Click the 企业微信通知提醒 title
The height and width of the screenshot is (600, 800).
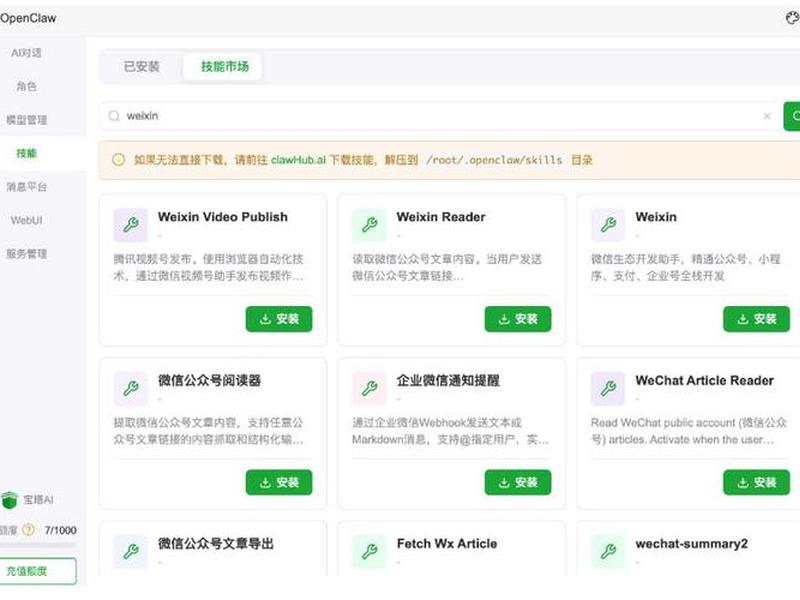448,381
